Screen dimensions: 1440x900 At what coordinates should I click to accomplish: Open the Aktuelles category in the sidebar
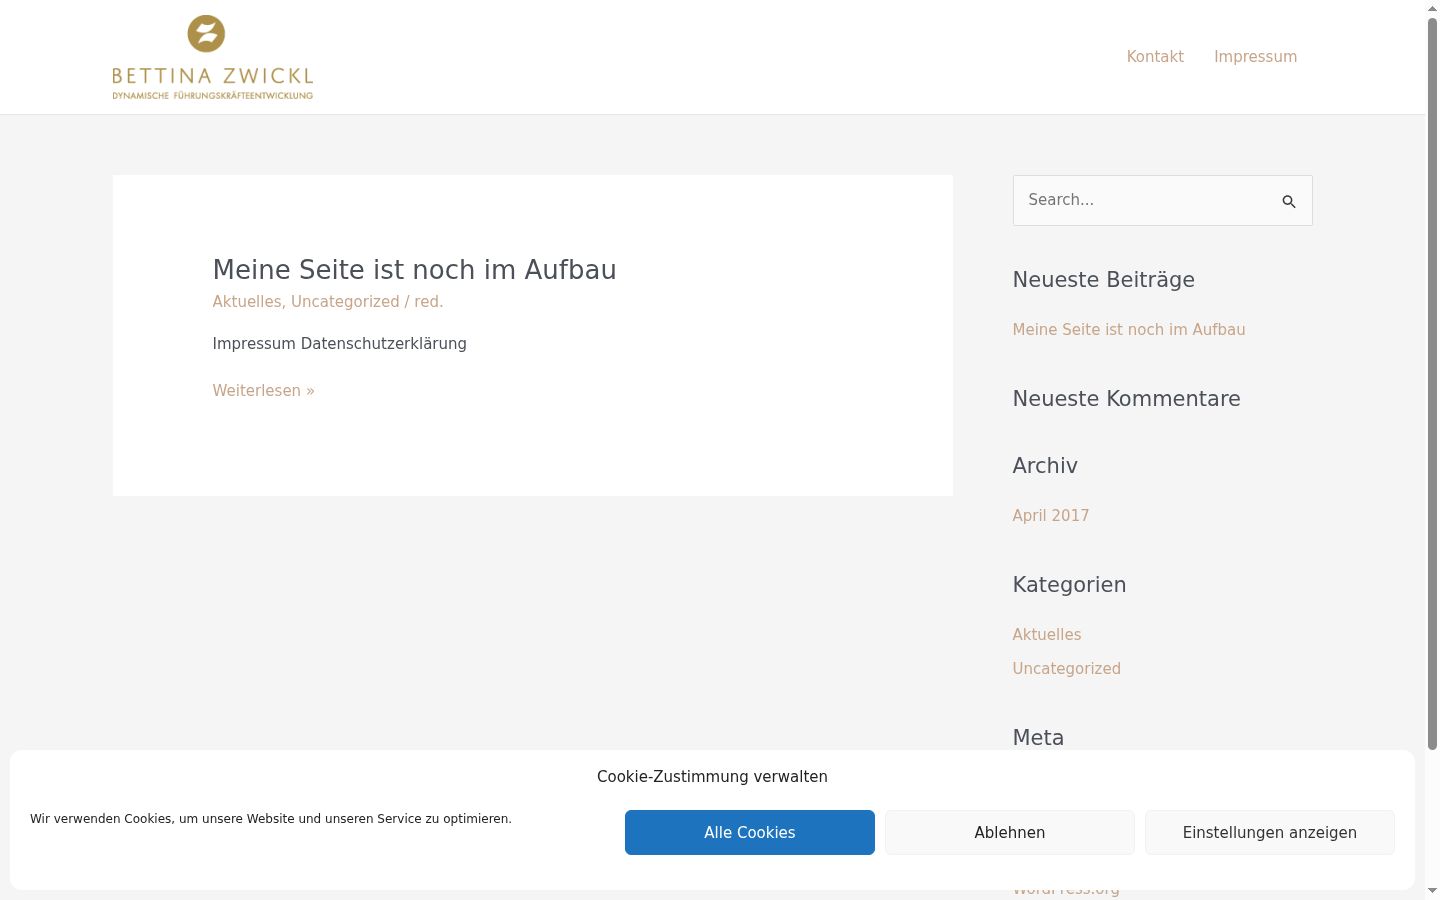tap(1047, 635)
